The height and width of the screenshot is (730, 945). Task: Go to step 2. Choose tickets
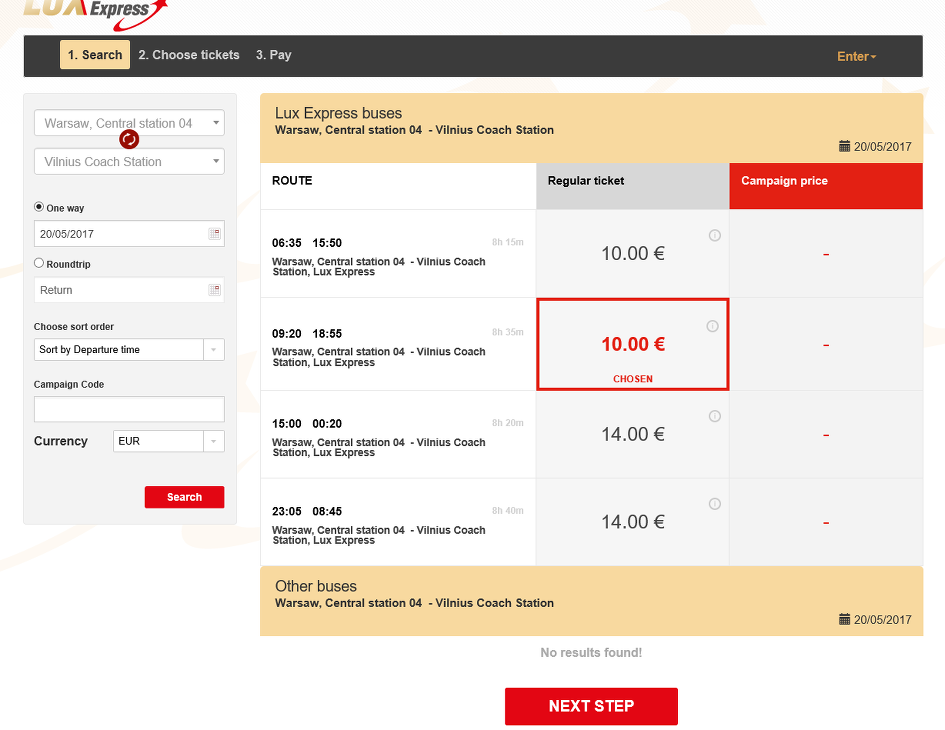[189, 55]
